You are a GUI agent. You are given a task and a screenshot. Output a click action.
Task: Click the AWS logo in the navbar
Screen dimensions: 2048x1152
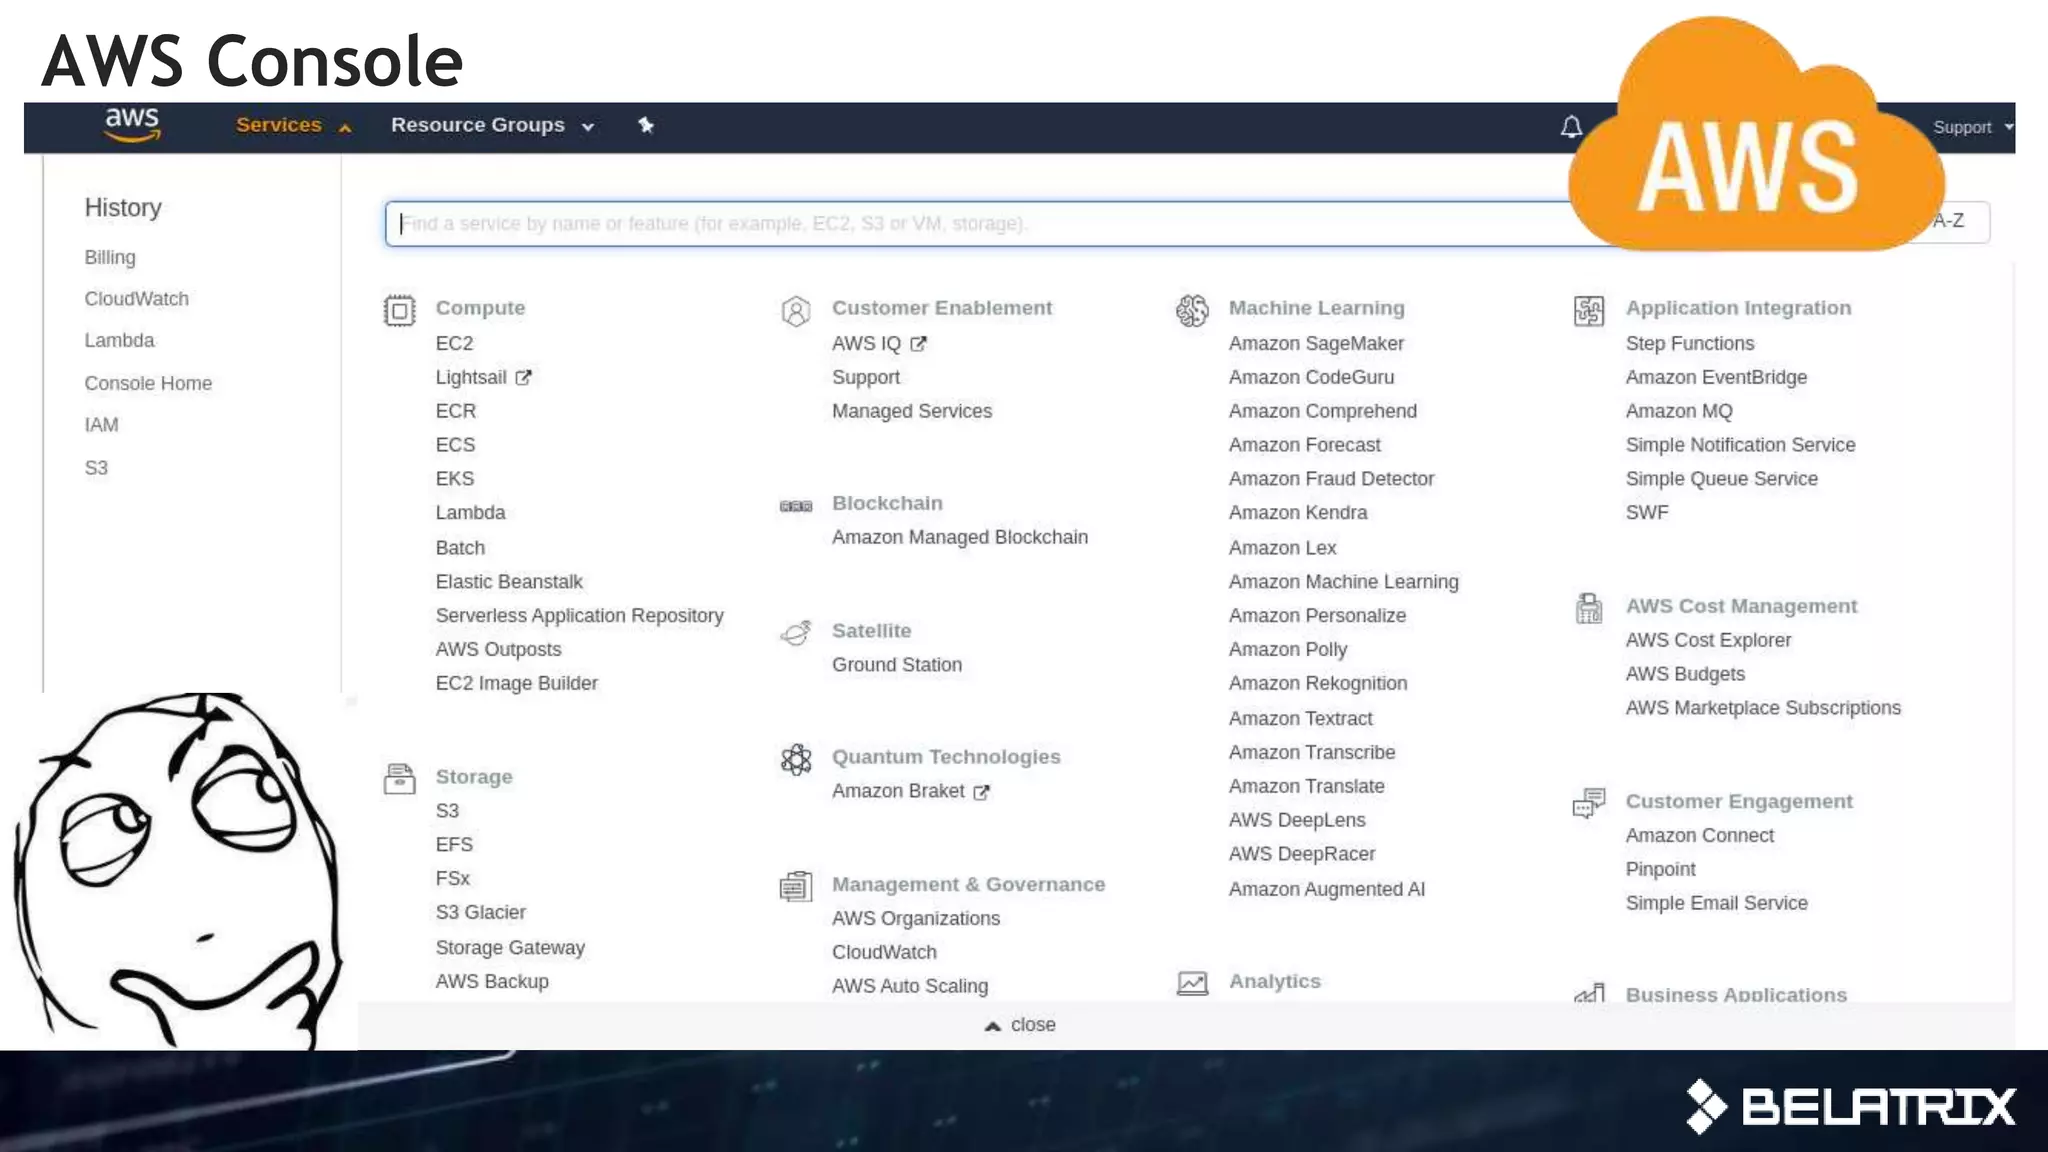pos(132,125)
